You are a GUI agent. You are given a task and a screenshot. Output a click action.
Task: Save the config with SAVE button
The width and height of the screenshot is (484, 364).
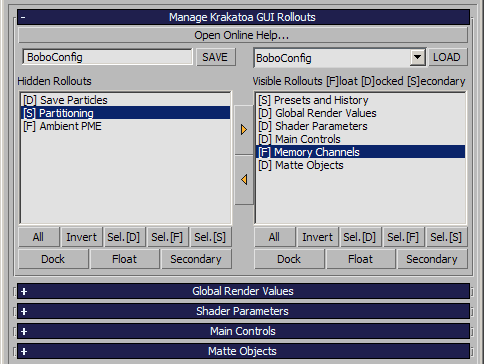point(216,57)
